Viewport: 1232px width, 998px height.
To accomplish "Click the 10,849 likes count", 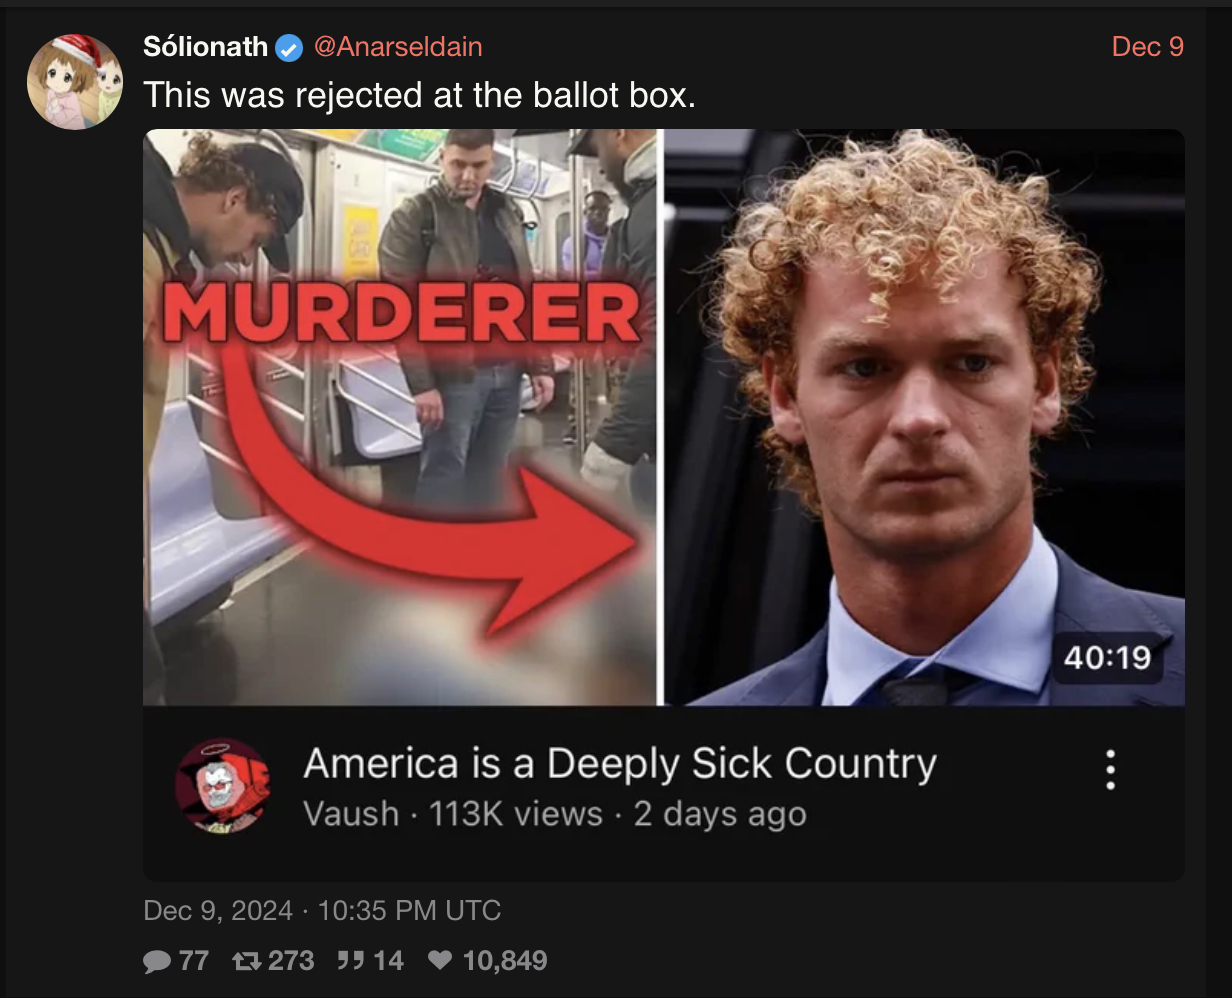I will pyautogui.click(x=505, y=961).
